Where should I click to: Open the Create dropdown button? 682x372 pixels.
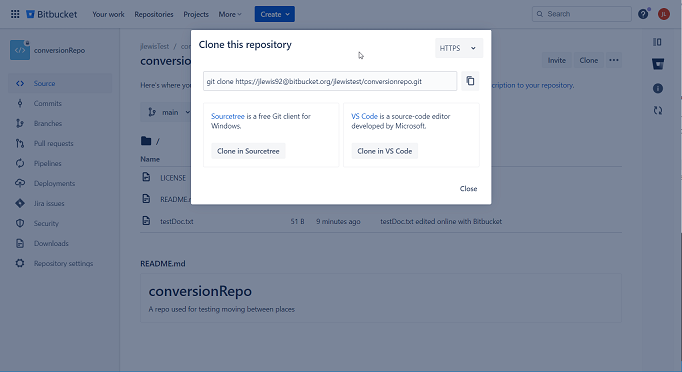tap(274, 14)
